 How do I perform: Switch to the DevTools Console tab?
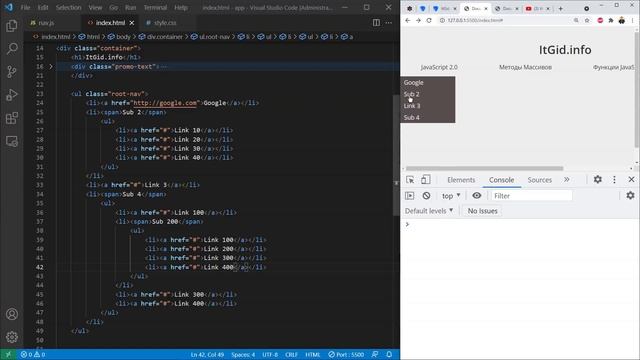(501, 180)
